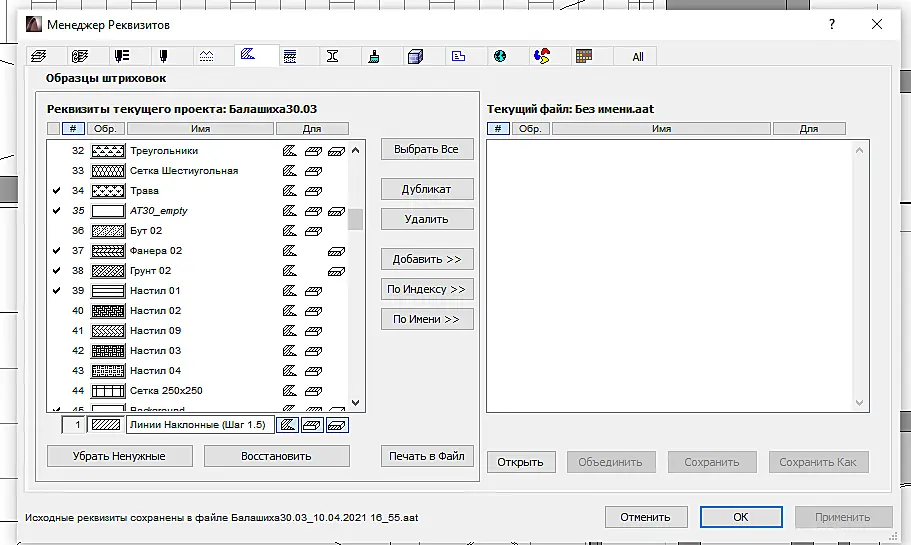Image resolution: width=911 pixels, height=545 pixels.
Task: Select the Fills (hatch samples) tab
Action: pos(248,55)
